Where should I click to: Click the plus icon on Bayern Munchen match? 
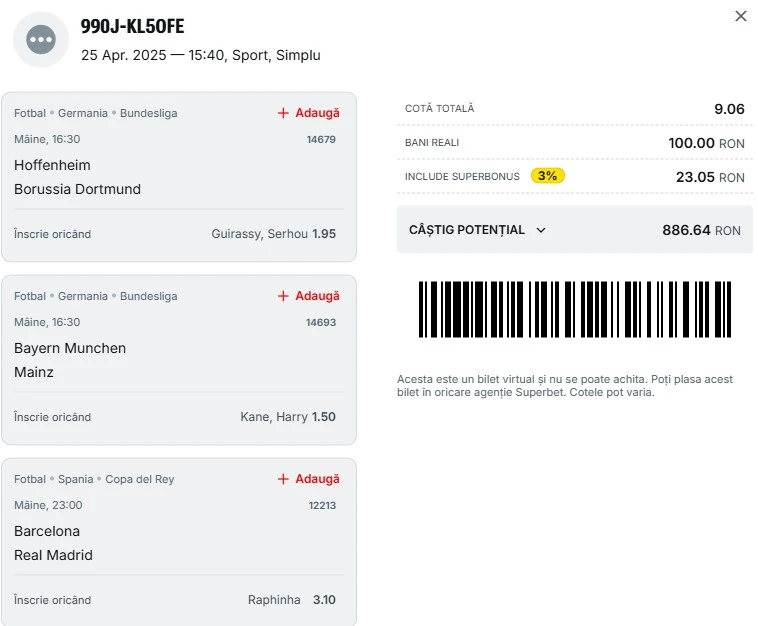(x=283, y=296)
